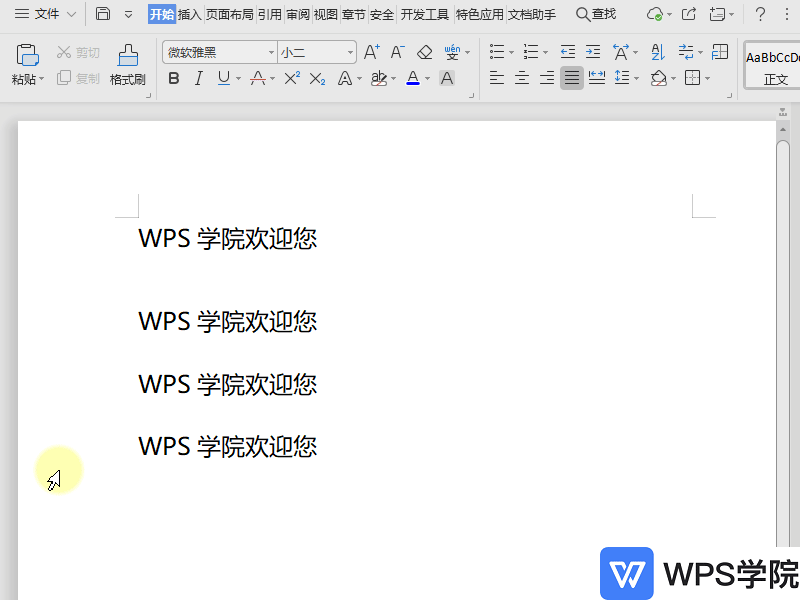Click the phonetic guide (wén) icon
Image resolution: width=800 pixels, height=600 pixels.
click(x=452, y=52)
